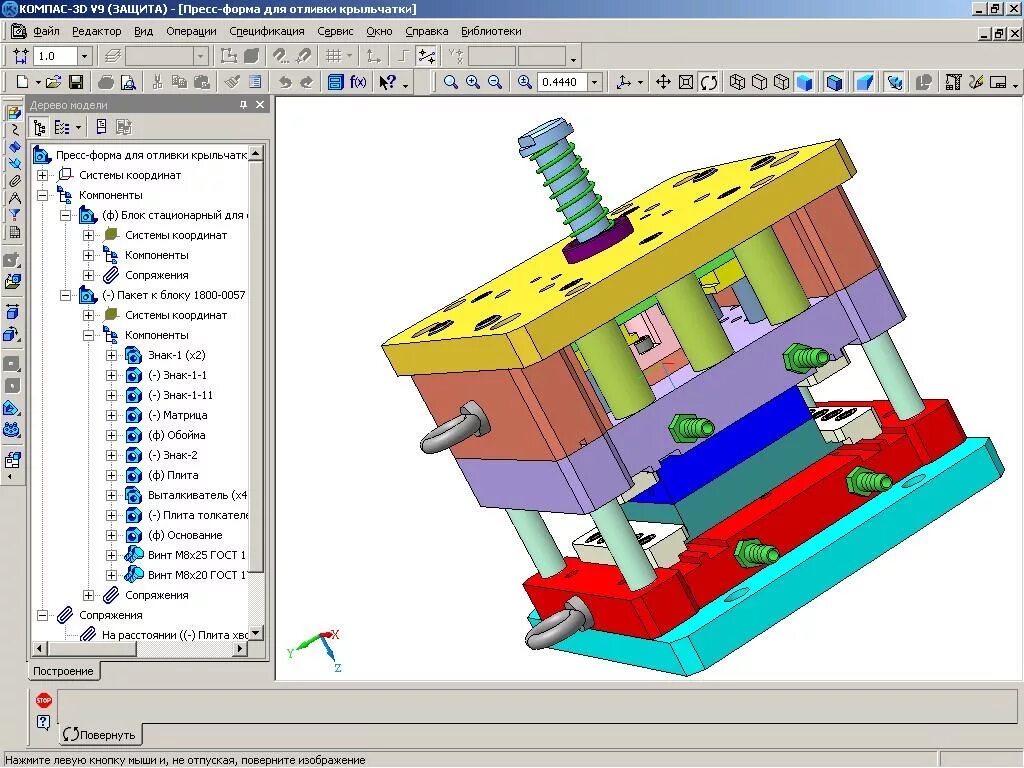Viewport: 1024px width, 768px height.
Task: Collapse the Пакет к блоку 1800-0057 node
Action: pyautogui.click(x=65, y=295)
